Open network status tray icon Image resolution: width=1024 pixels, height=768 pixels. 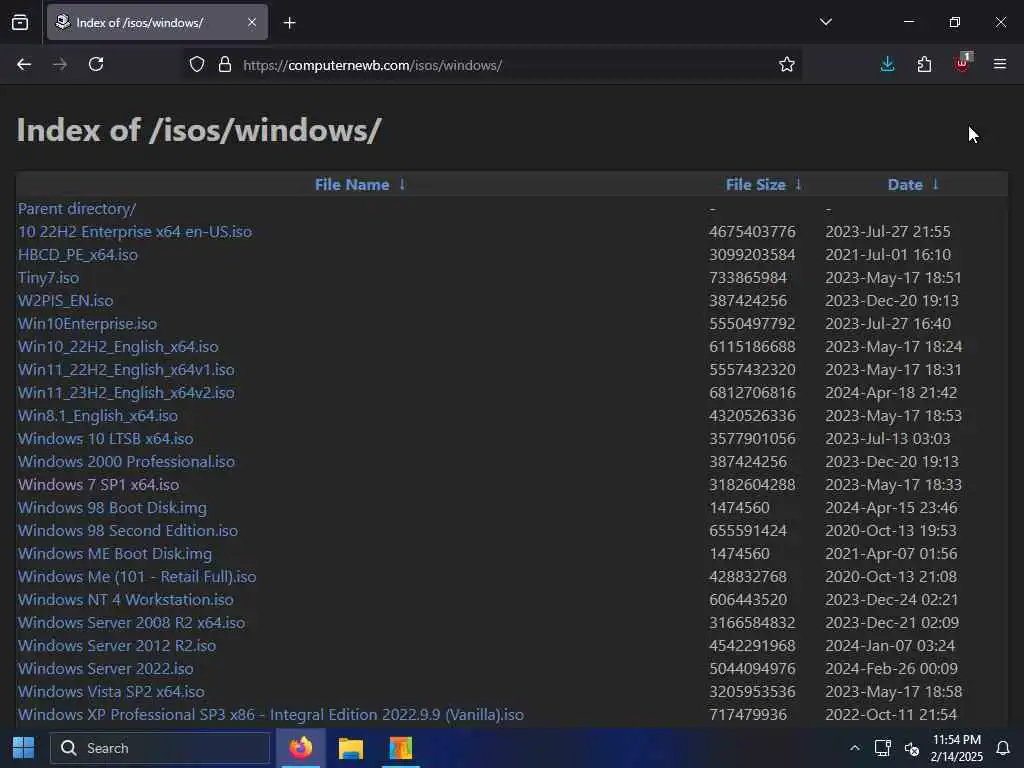(x=882, y=748)
